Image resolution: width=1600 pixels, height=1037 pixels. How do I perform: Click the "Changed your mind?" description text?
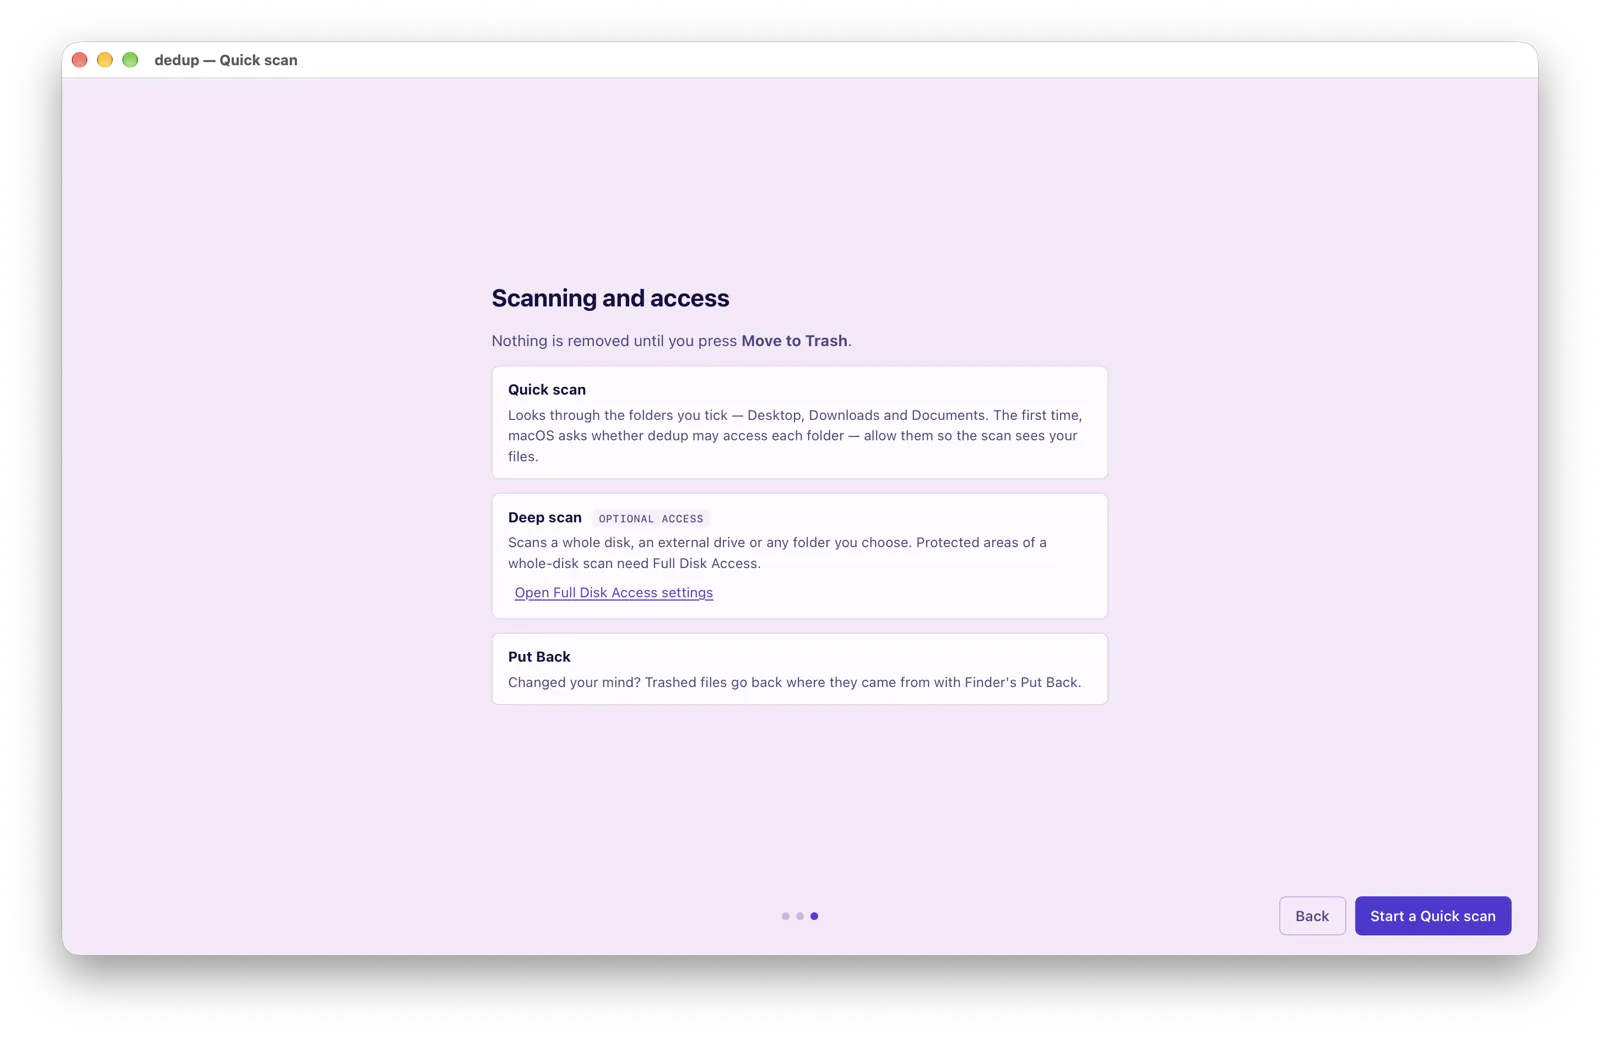pyautogui.click(x=794, y=682)
